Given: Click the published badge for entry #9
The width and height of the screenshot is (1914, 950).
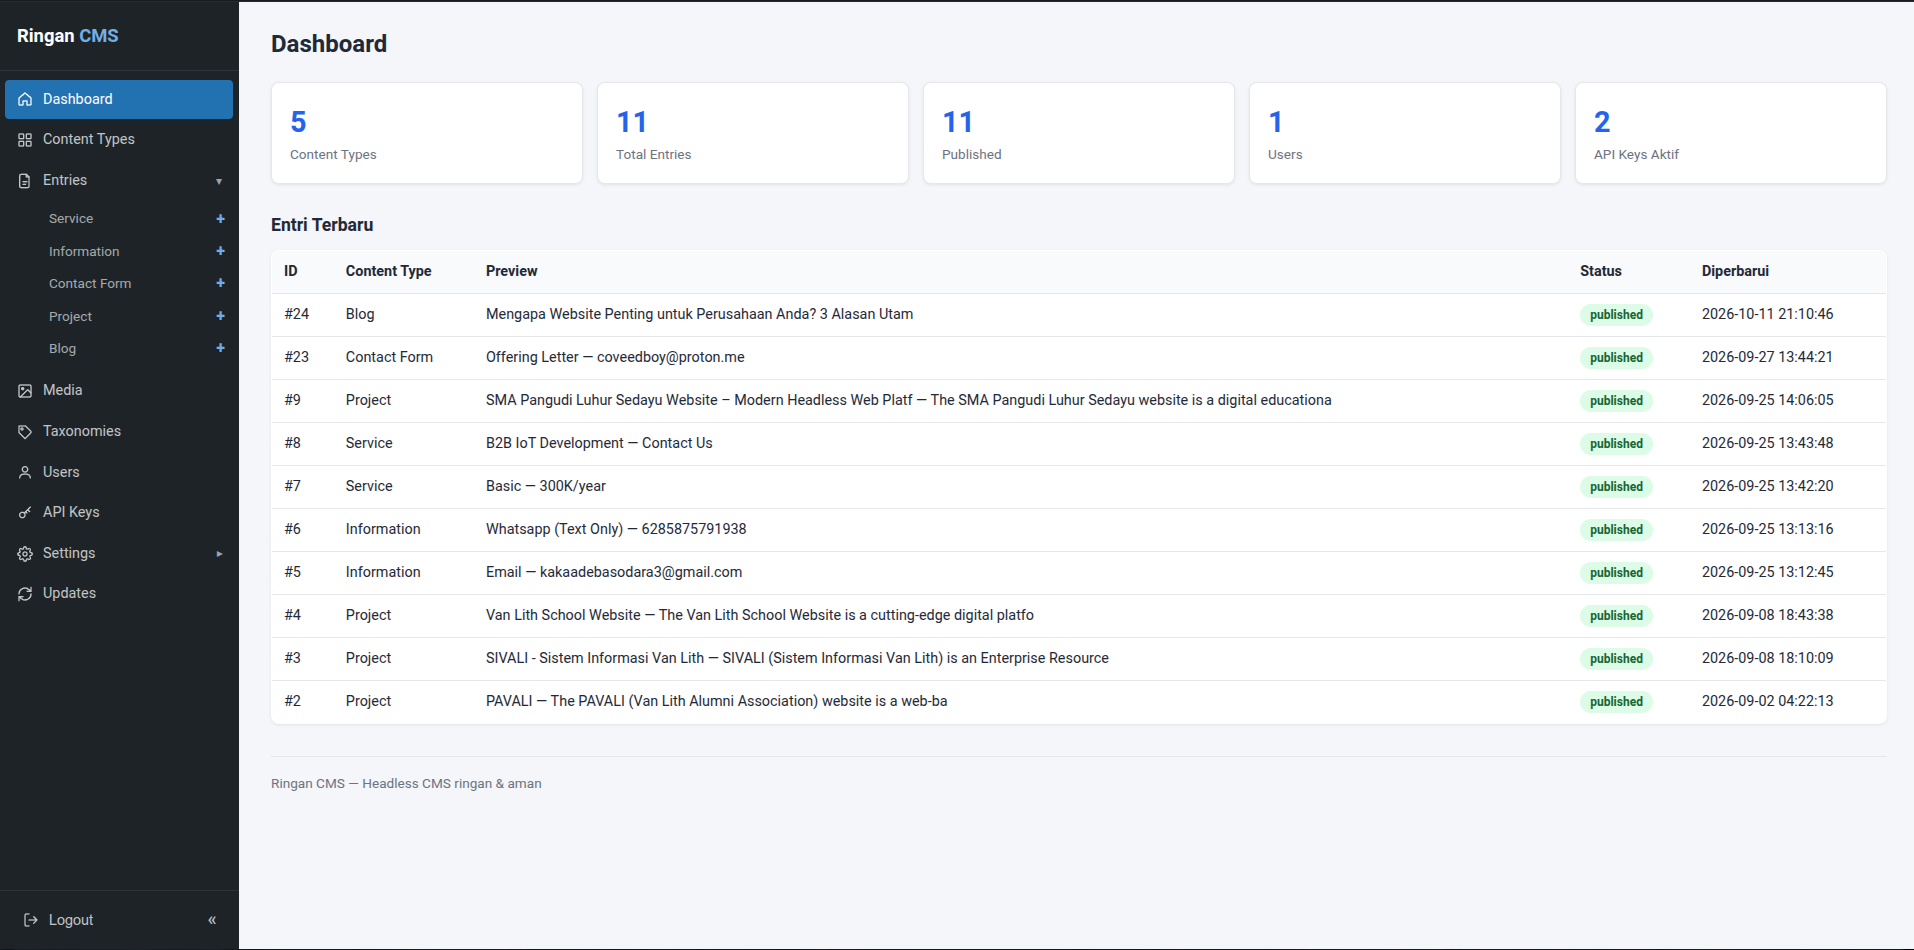Looking at the screenshot, I should tap(1616, 400).
